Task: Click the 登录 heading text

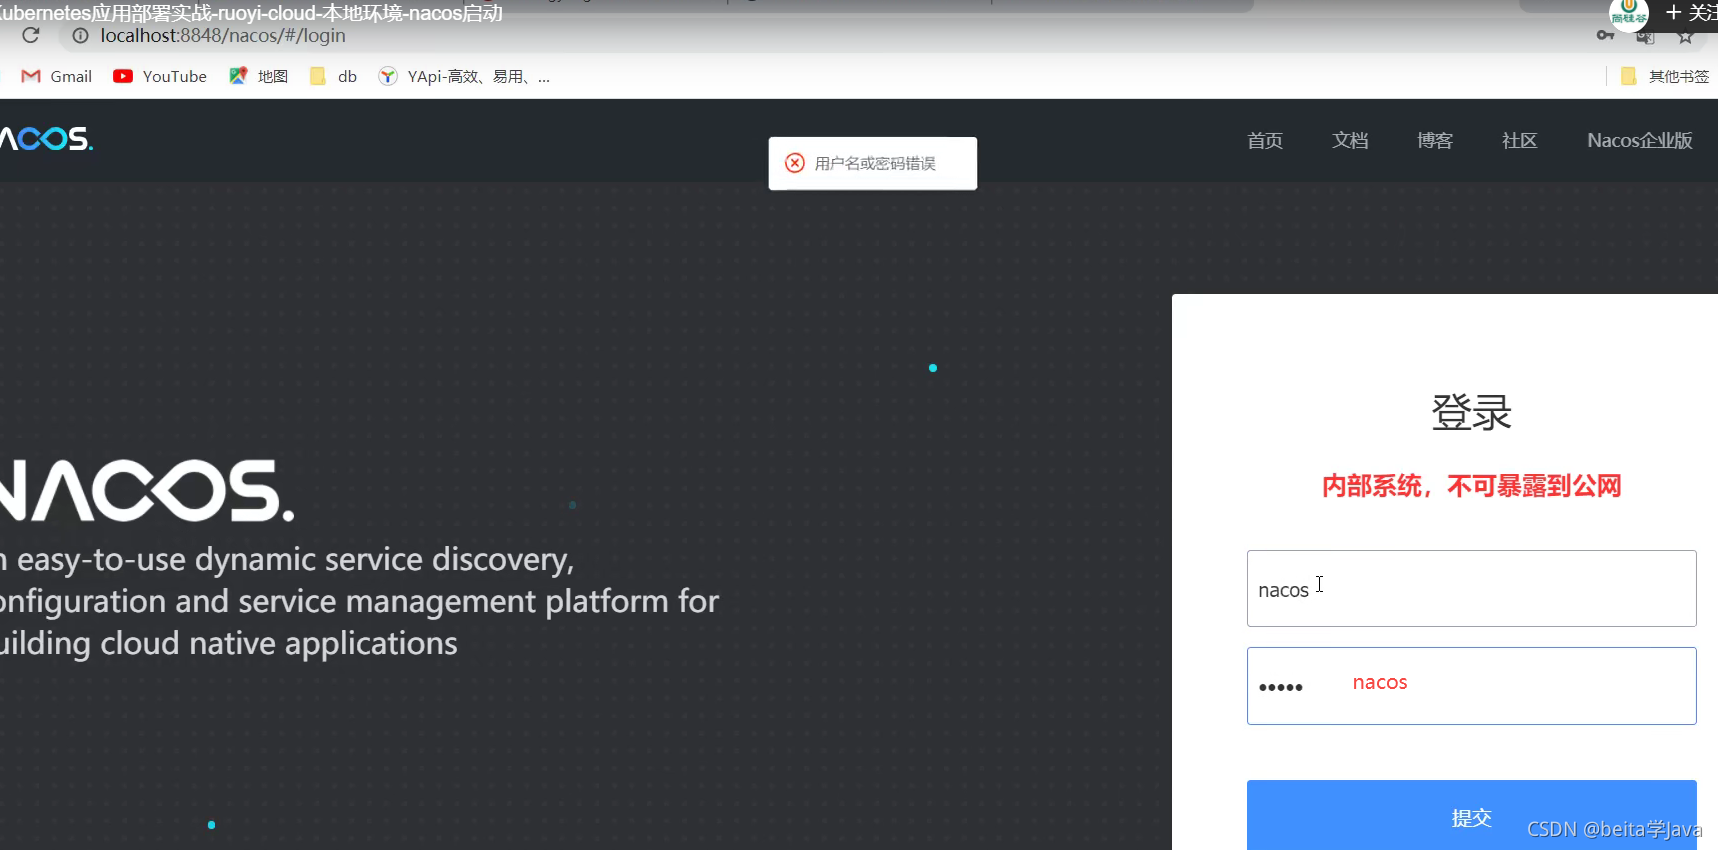Action: (x=1471, y=412)
